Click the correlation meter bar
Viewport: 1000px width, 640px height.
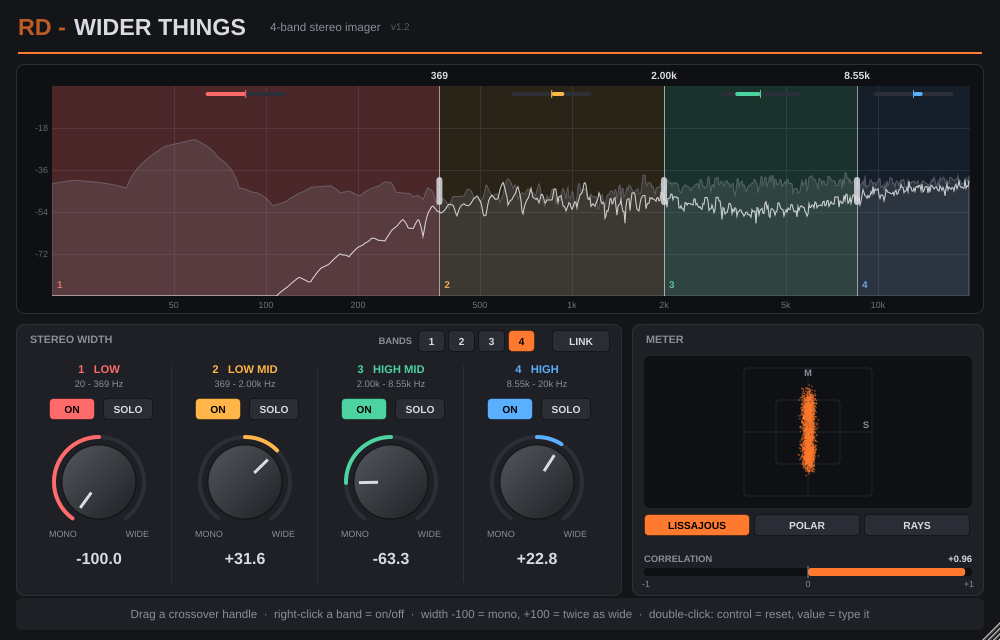808,572
